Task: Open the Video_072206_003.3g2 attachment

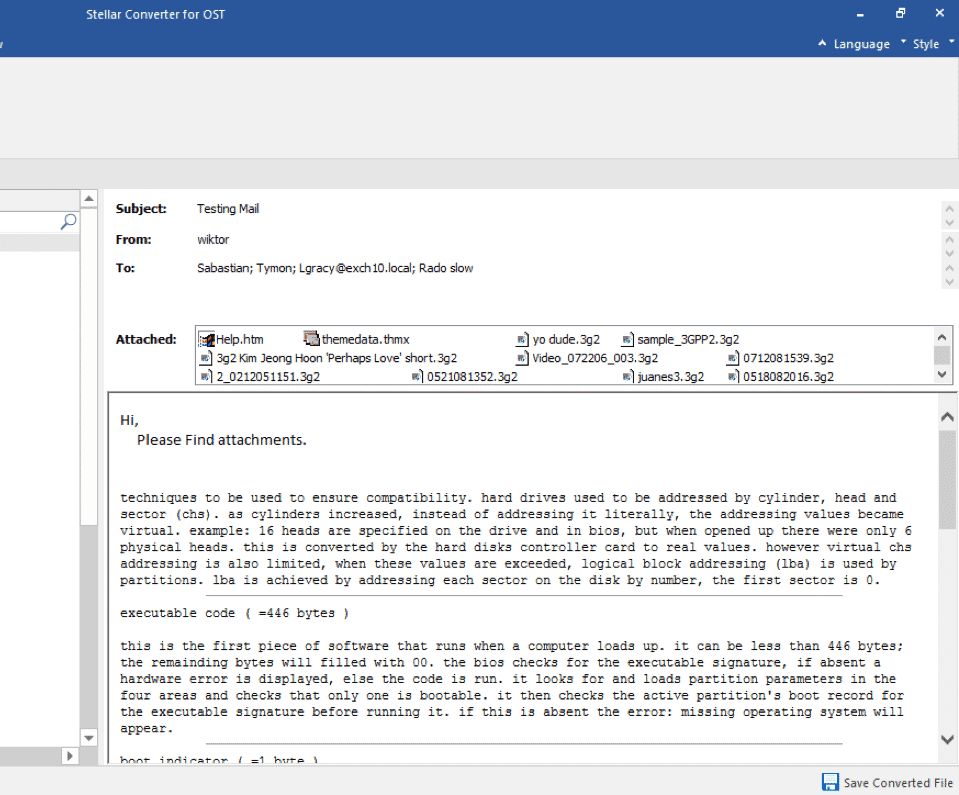Action: pos(587,358)
